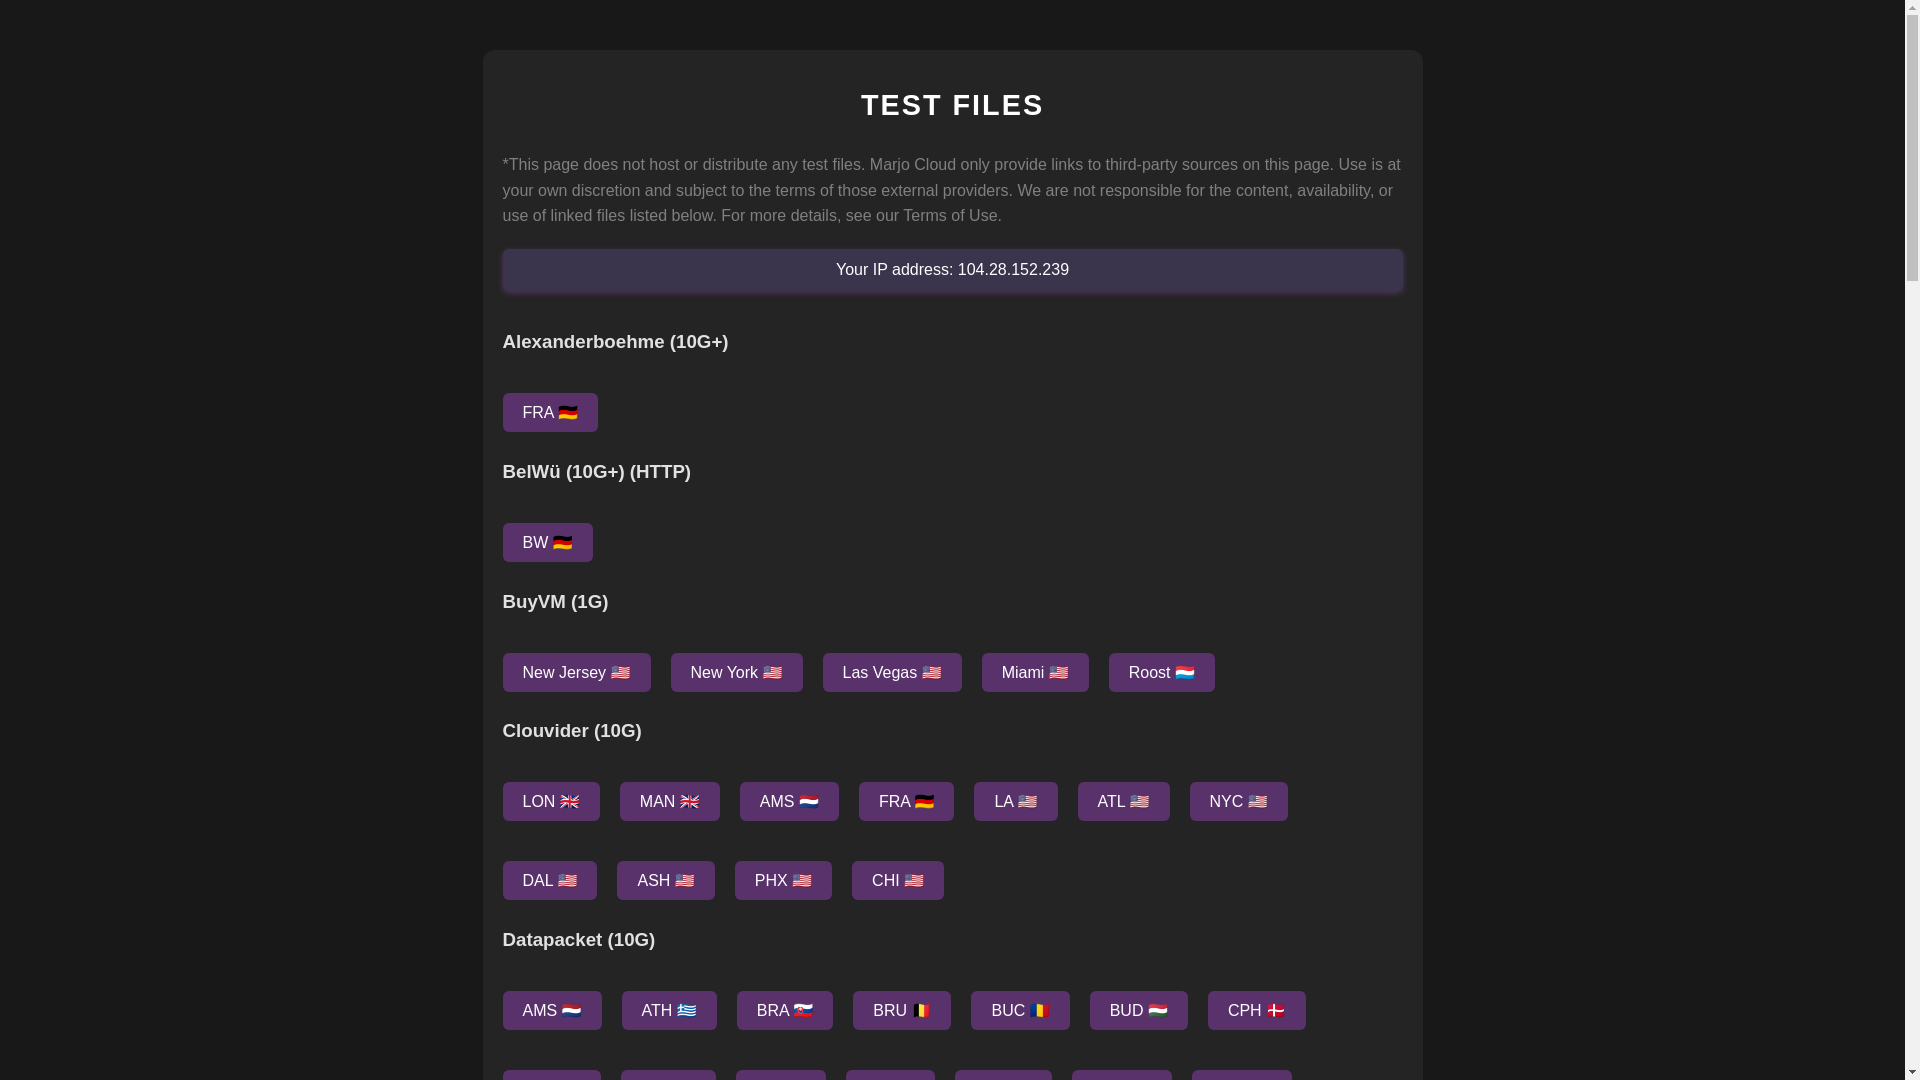Choose Datapacket BRU Belgium test file
The image size is (1920, 1080).
point(901,1010)
